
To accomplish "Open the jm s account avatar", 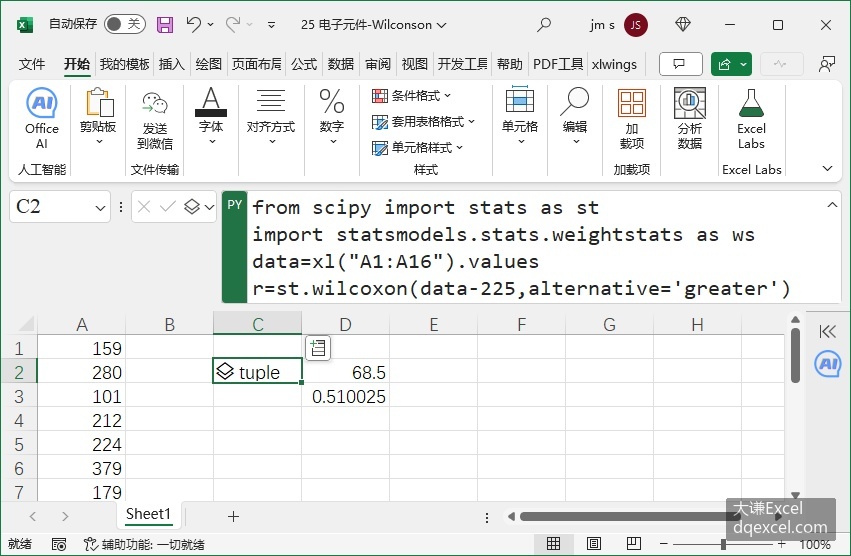I will click(636, 25).
